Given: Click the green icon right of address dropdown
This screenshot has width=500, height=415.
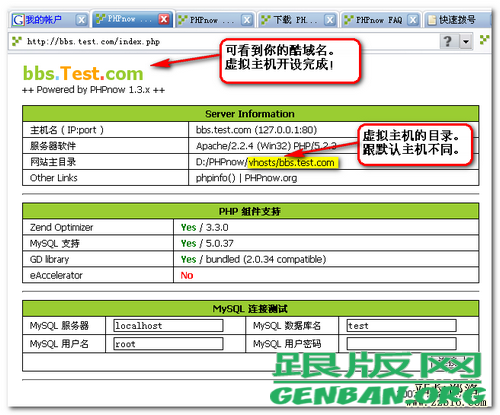Looking at the screenshot, I should tap(484, 40).
